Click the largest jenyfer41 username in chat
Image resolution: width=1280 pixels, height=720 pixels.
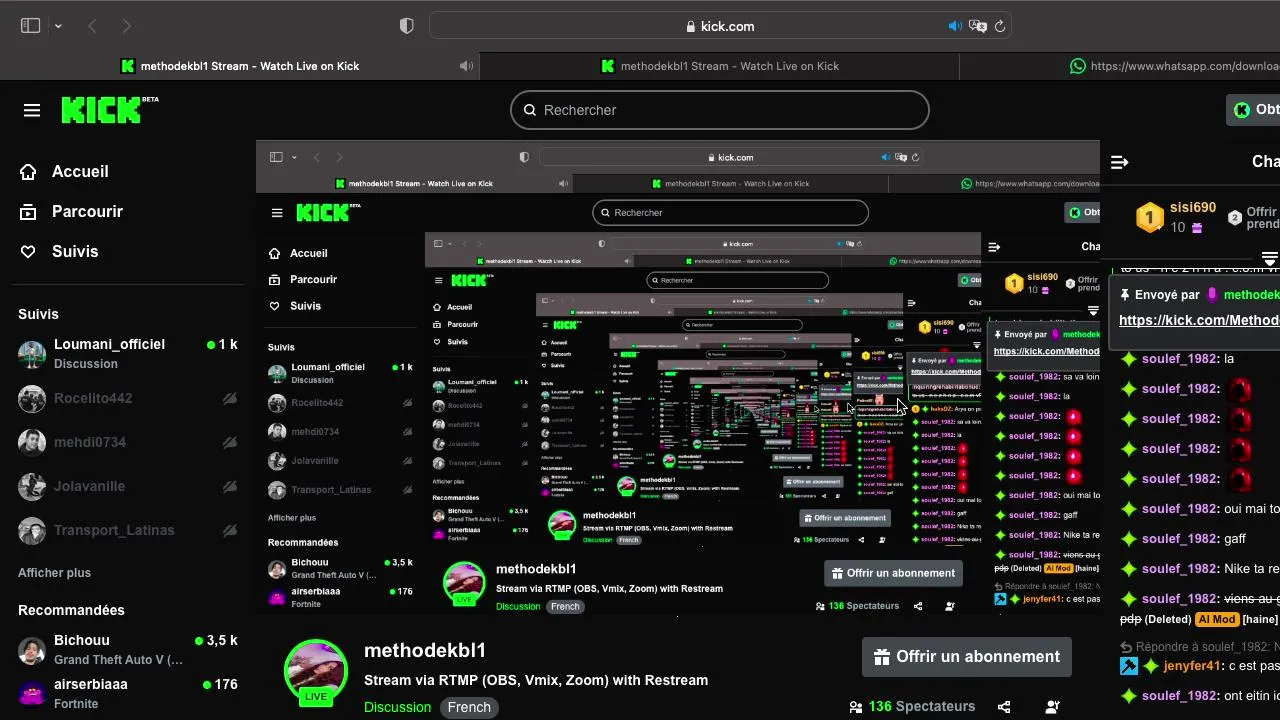coord(1192,666)
